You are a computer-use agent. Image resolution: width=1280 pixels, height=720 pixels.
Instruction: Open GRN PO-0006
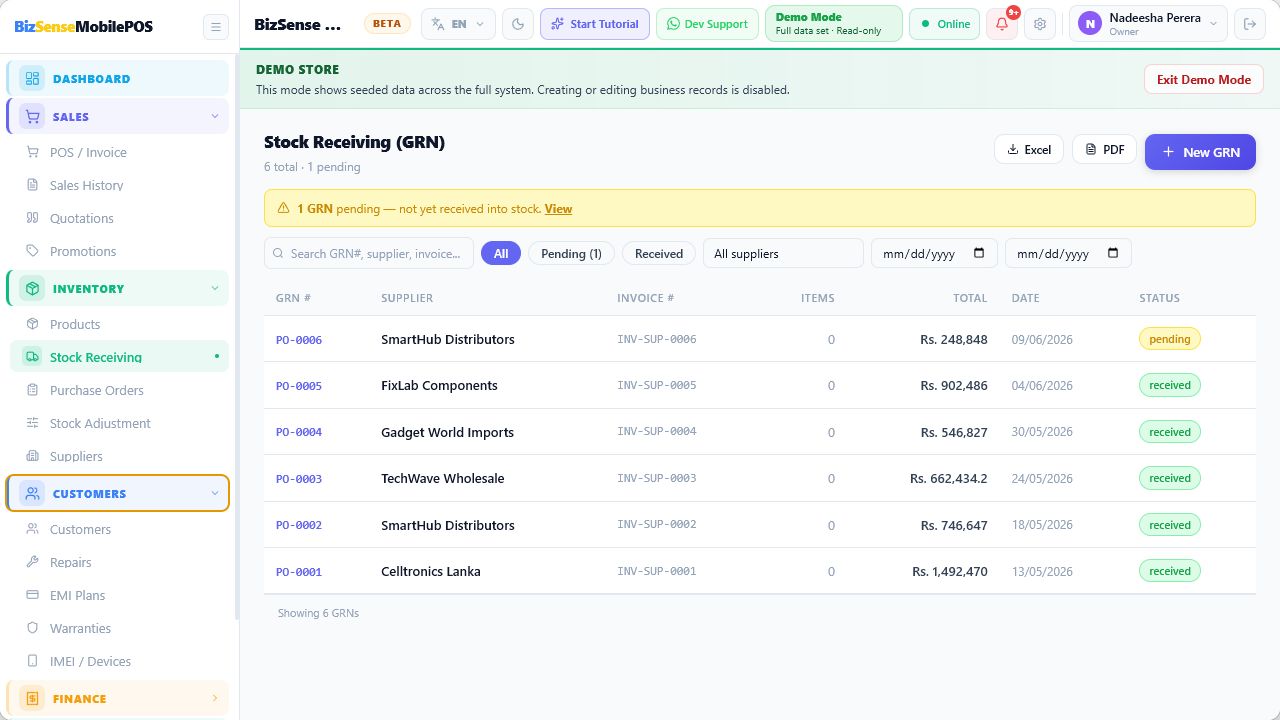299,340
